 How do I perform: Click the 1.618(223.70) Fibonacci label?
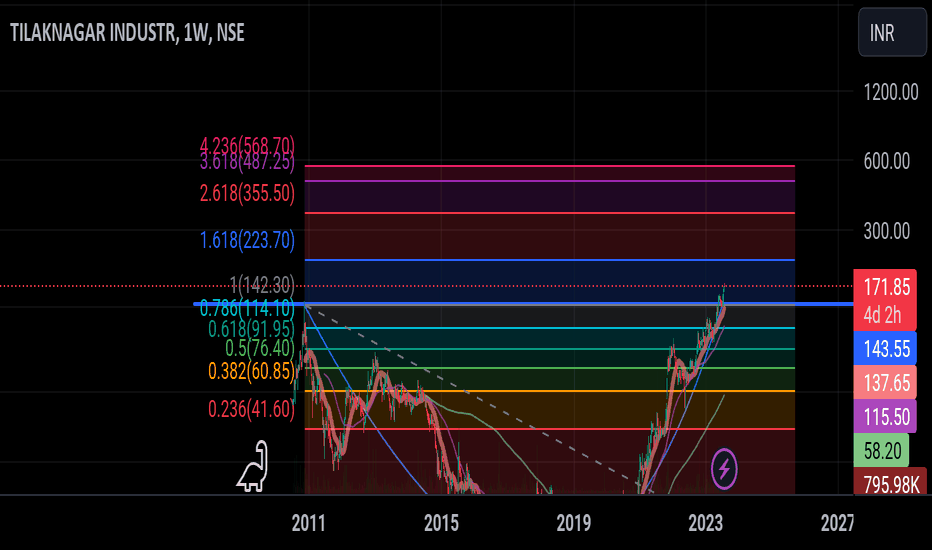coord(247,240)
